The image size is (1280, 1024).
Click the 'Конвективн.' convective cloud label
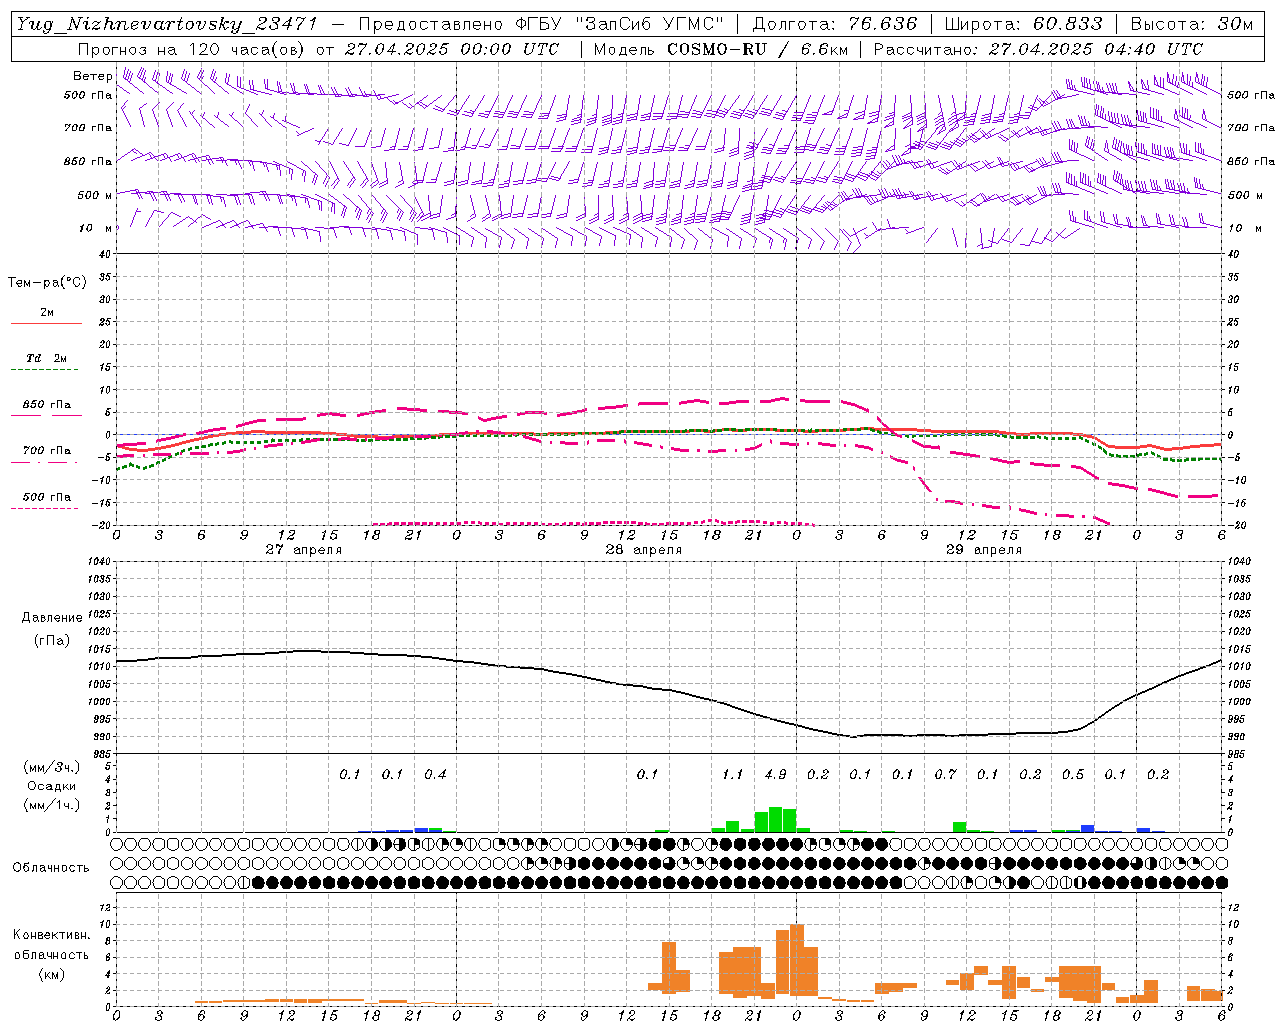tap(52, 935)
